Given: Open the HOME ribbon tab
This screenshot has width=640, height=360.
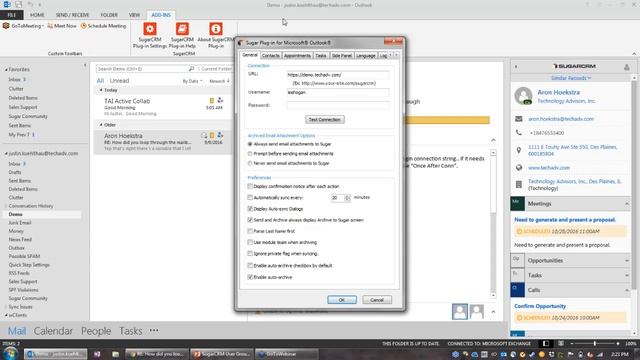Looking at the screenshot, I should coord(37,15).
